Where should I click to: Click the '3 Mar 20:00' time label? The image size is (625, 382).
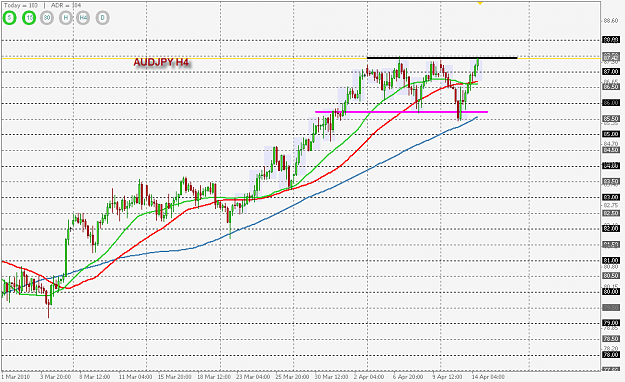click(55, 377)
